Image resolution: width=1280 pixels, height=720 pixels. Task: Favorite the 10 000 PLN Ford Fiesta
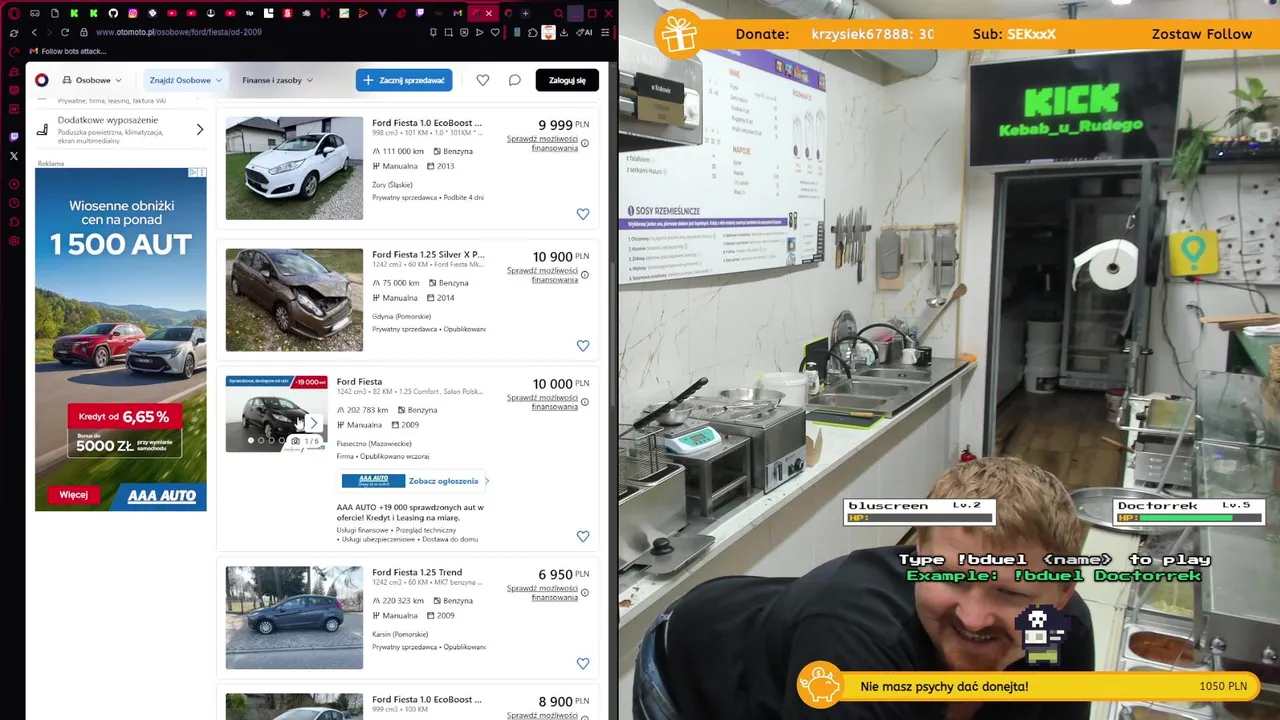coord(583,537)
